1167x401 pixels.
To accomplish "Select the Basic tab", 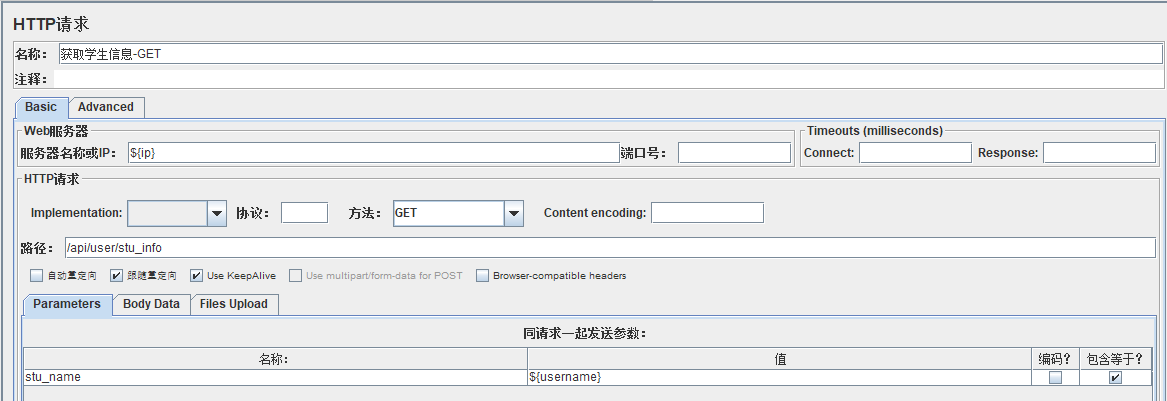I will [x=41, y=107].
